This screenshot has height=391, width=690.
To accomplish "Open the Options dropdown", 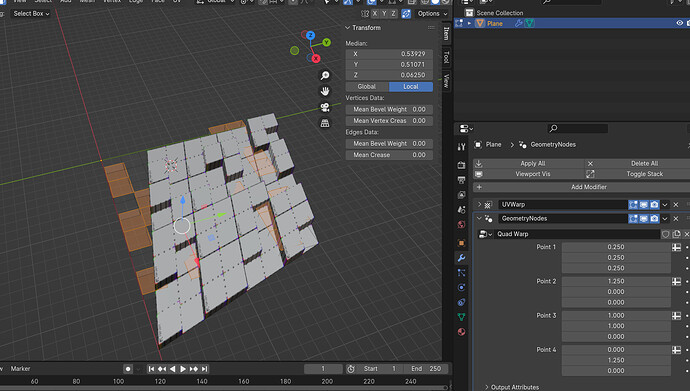I will (x=432, y=14).
